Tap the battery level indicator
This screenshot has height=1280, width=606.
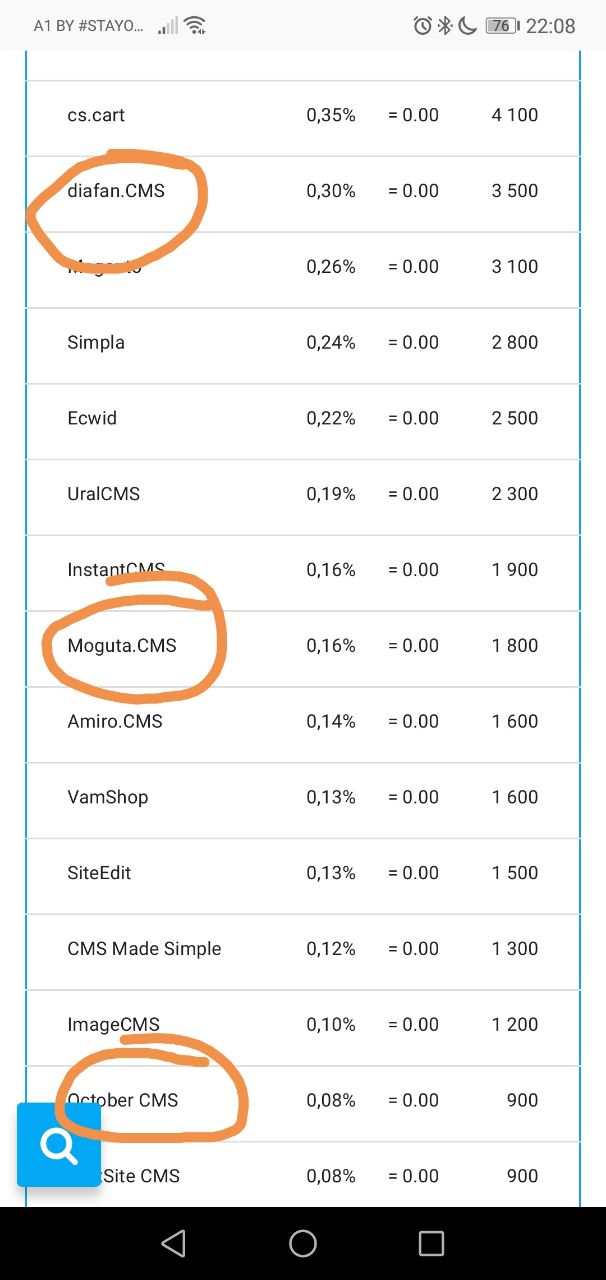(501, 26)
